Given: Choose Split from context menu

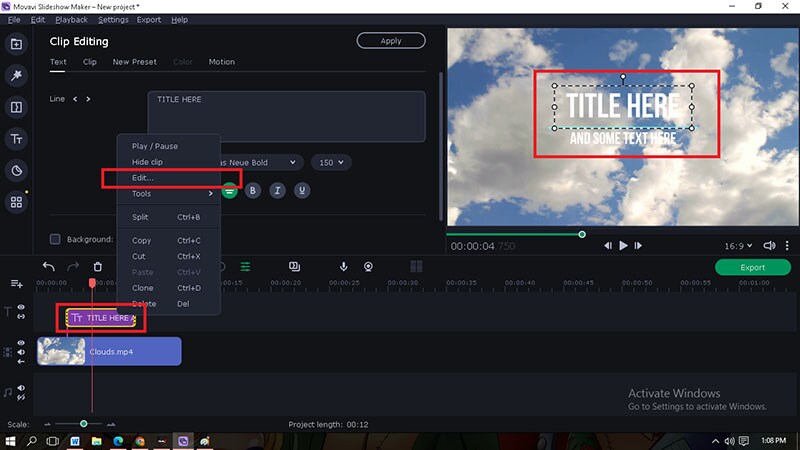Looking at the screenshot, I should 169,217.
